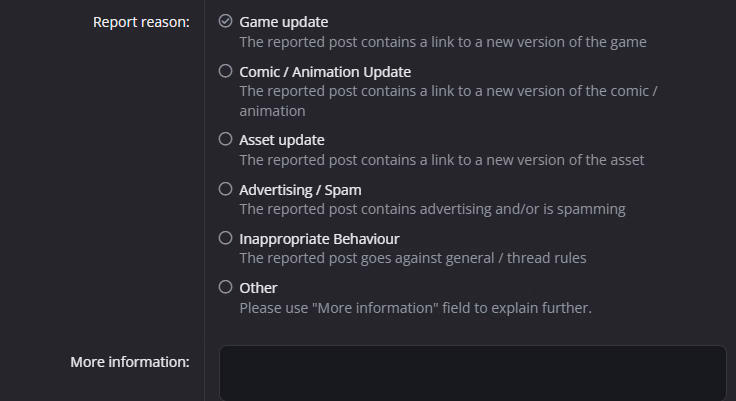Click the hint about using "More information" field
736x401 pixels.
point(415,308)
